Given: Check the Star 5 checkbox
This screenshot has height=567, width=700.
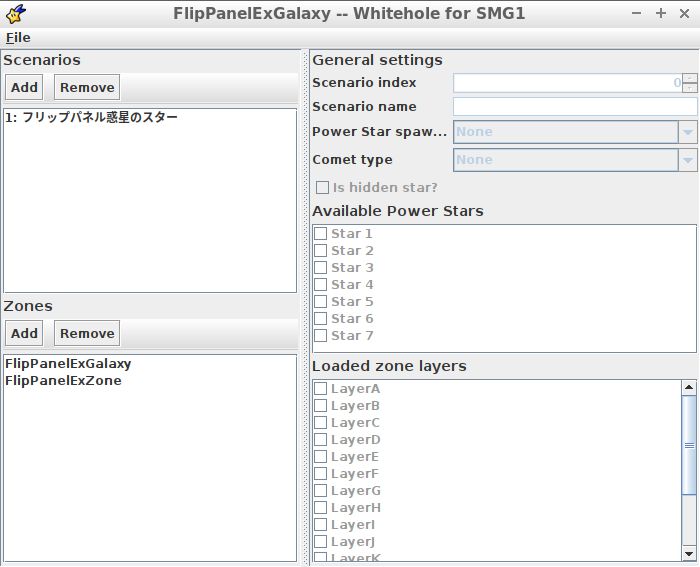Looking at the screenshot, I should click(321, 301).
